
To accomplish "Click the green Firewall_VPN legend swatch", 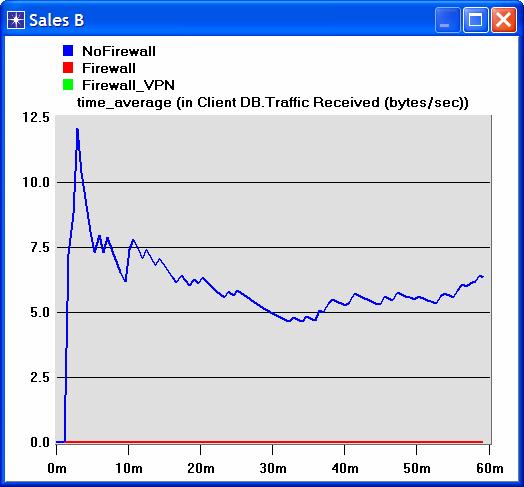I will click(x=68, y=85).
